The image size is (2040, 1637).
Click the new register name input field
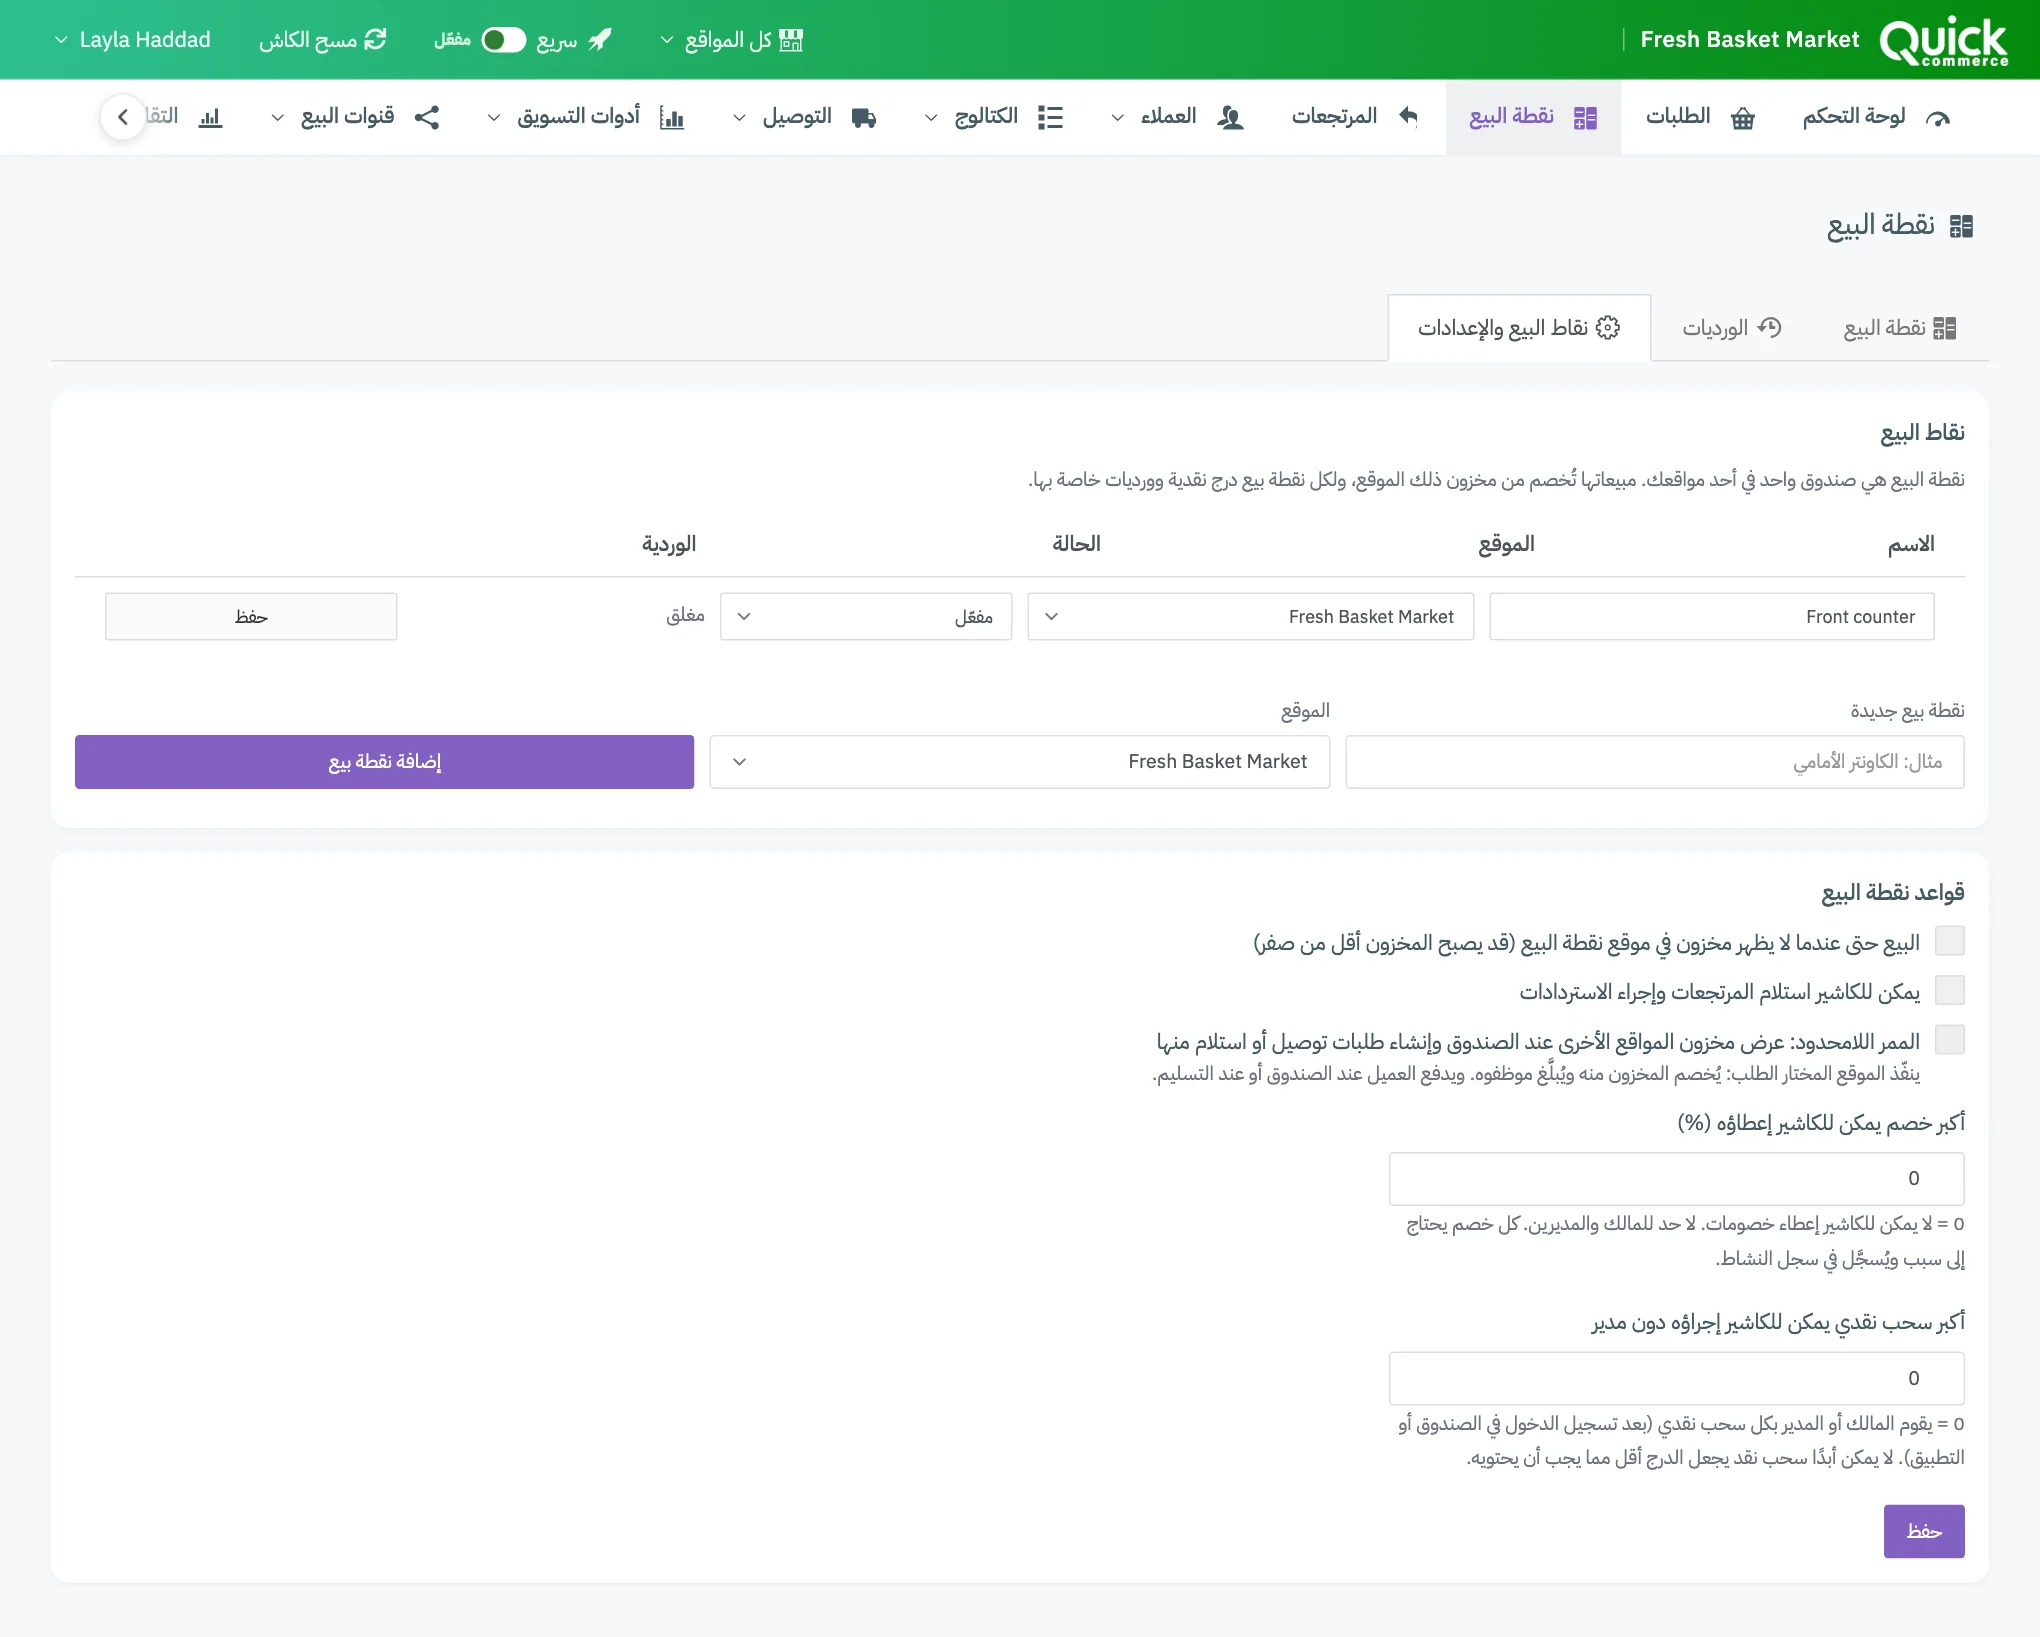coord(1655,762)
